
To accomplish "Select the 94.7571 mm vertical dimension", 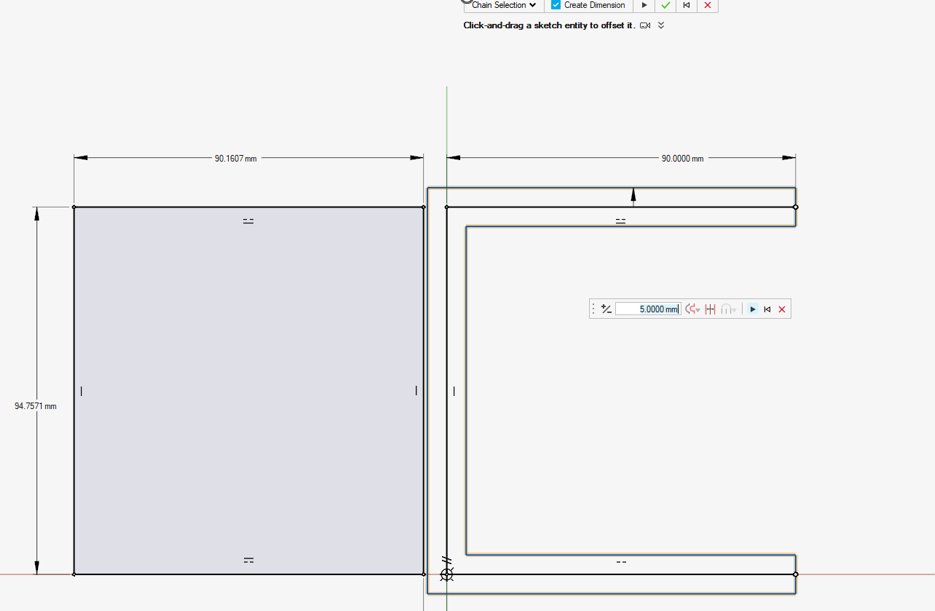I will tap(35, 406).
